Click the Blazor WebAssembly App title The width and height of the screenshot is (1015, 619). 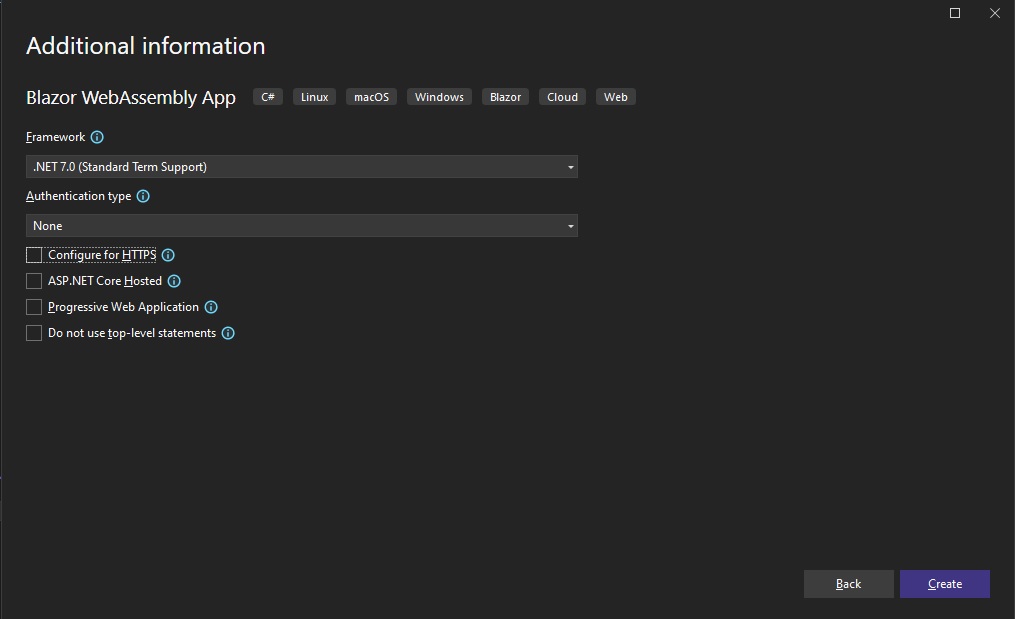click(x=131, y=98)
